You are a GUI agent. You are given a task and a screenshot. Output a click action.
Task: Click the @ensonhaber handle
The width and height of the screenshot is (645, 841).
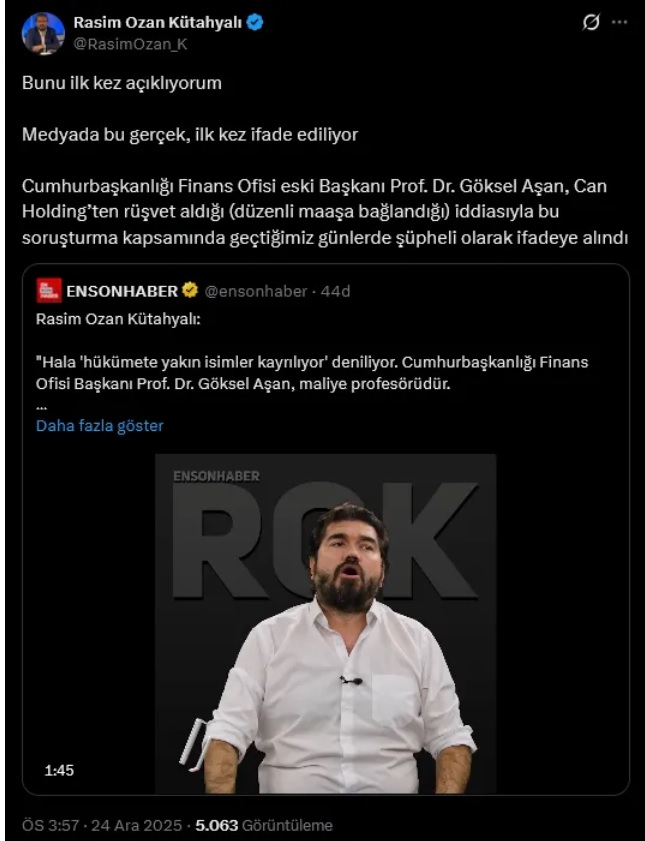(256, 291)
